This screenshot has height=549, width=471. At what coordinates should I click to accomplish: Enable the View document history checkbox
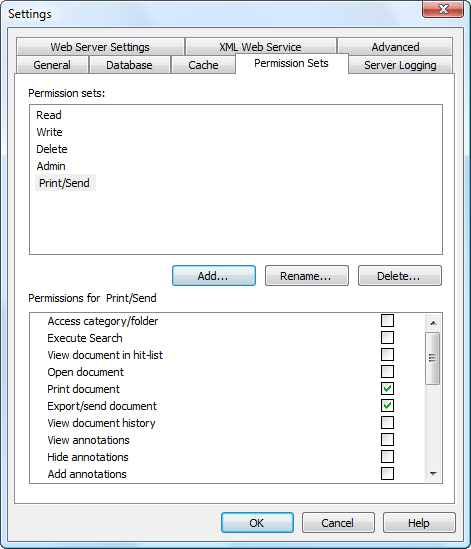tap(387, 423)
